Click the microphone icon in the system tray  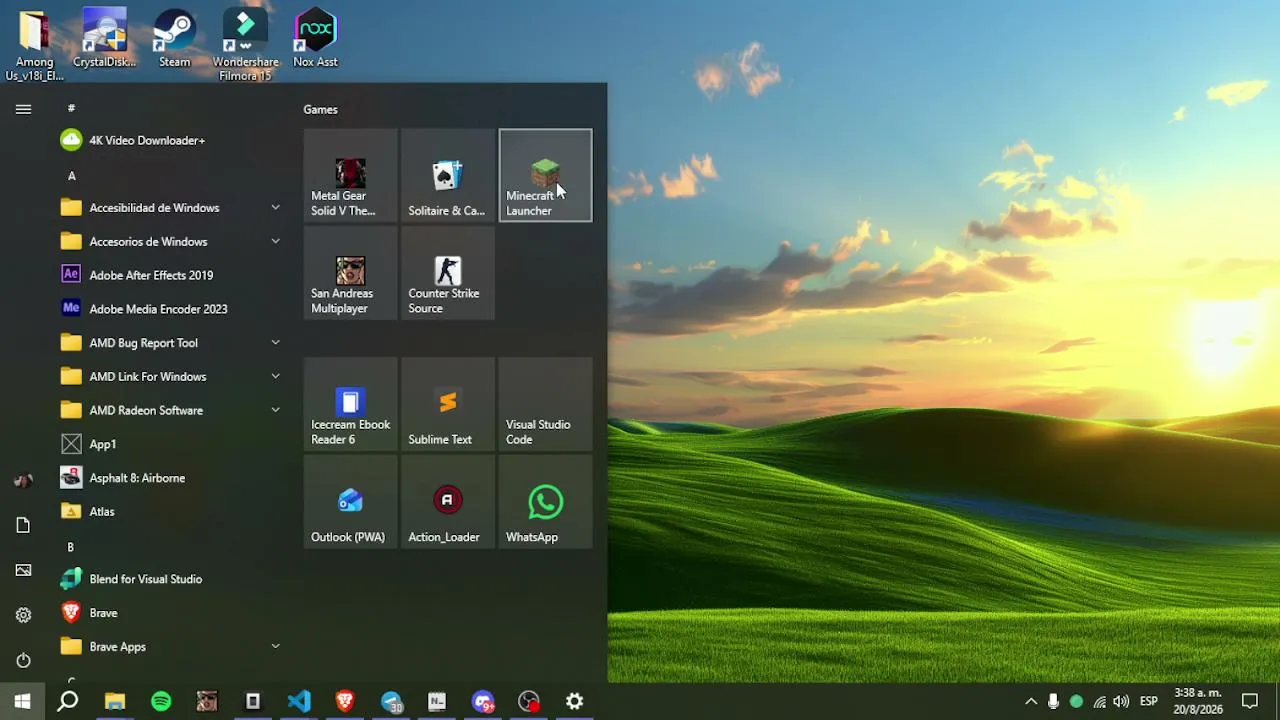pyautogui.click(x=1053, y=701)
